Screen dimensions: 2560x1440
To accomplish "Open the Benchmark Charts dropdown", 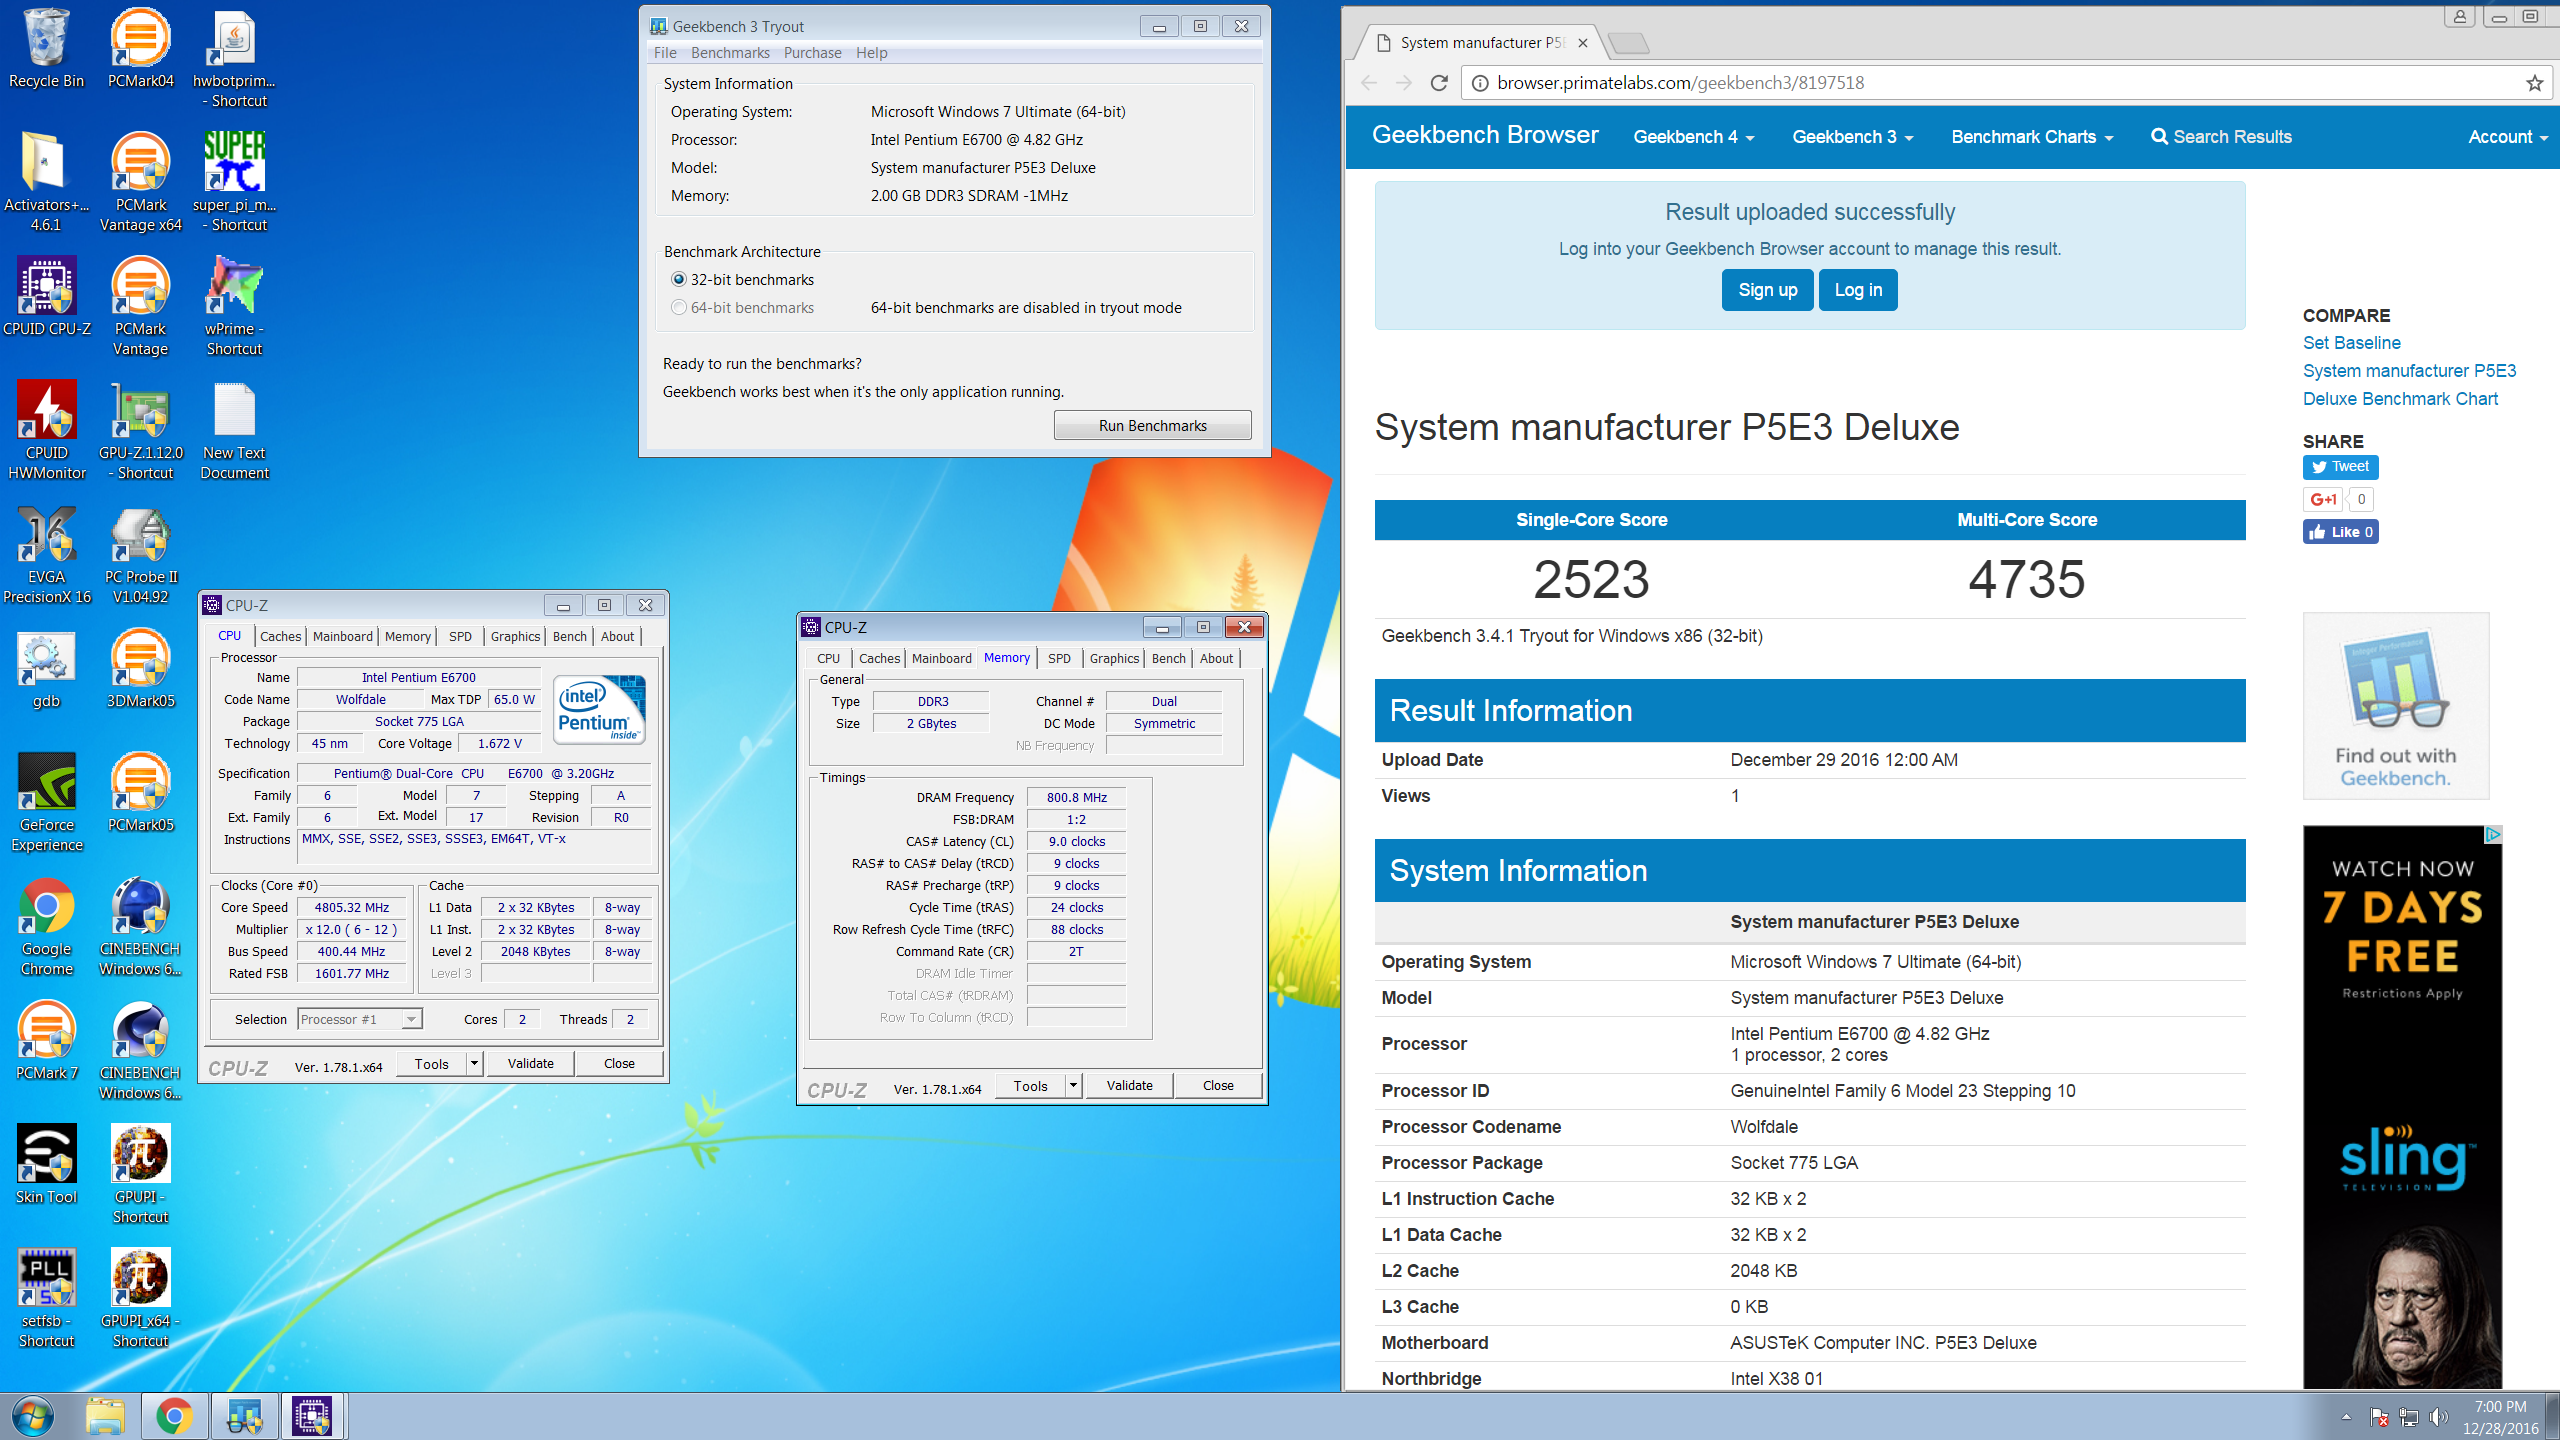I will [2032, 137].
